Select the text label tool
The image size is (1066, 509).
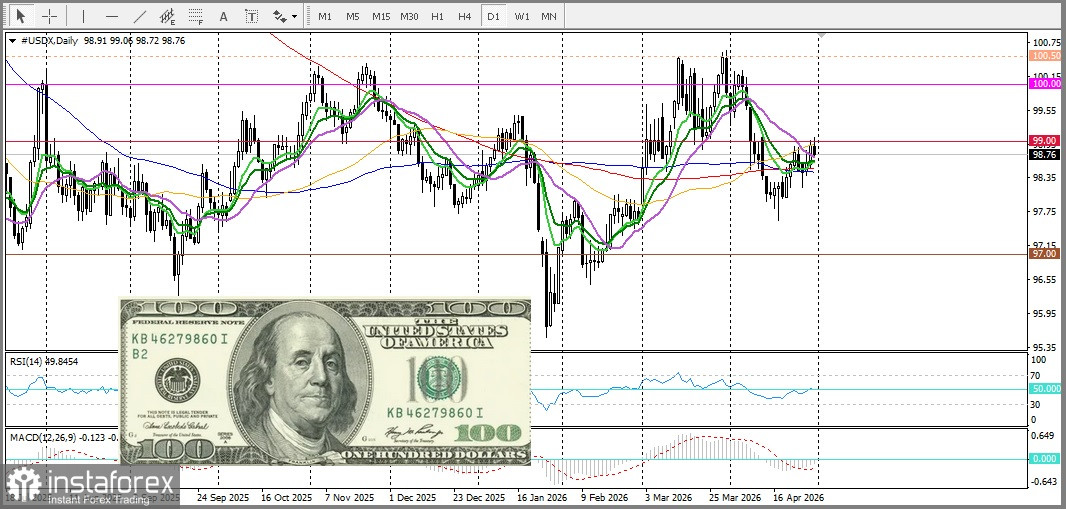point(252,15)
